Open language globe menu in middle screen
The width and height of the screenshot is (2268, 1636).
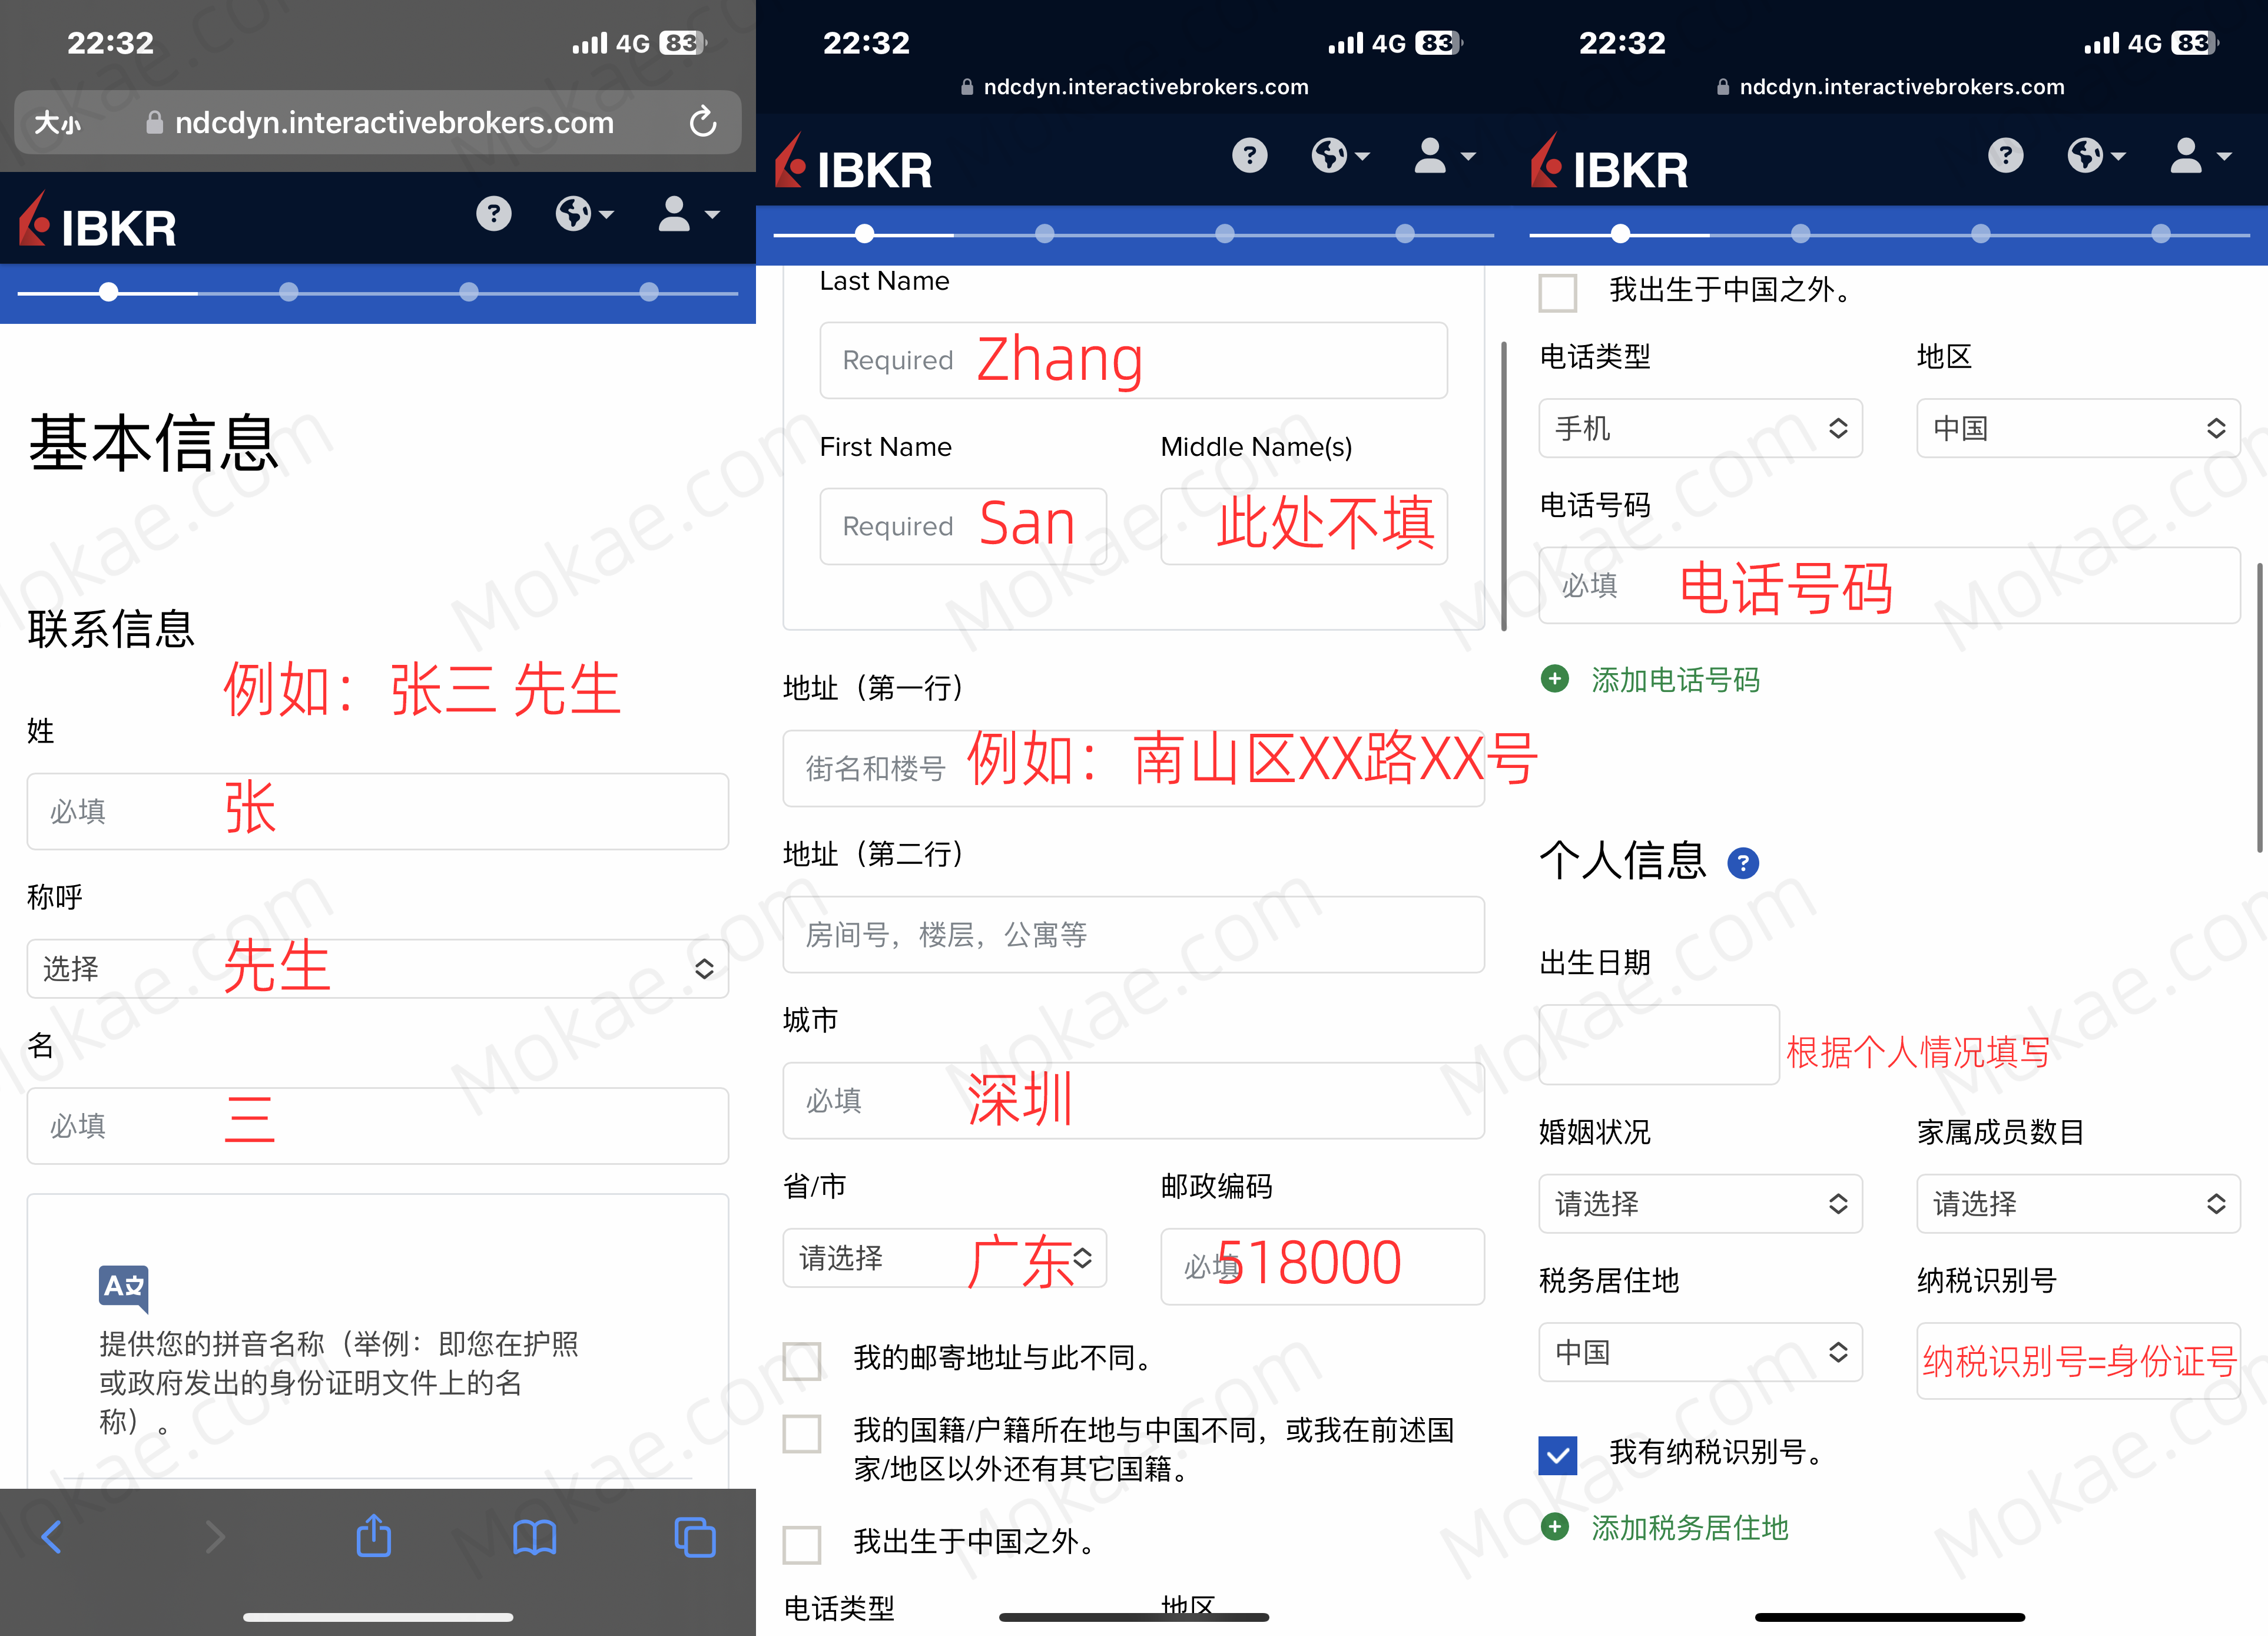[1341, 155]
